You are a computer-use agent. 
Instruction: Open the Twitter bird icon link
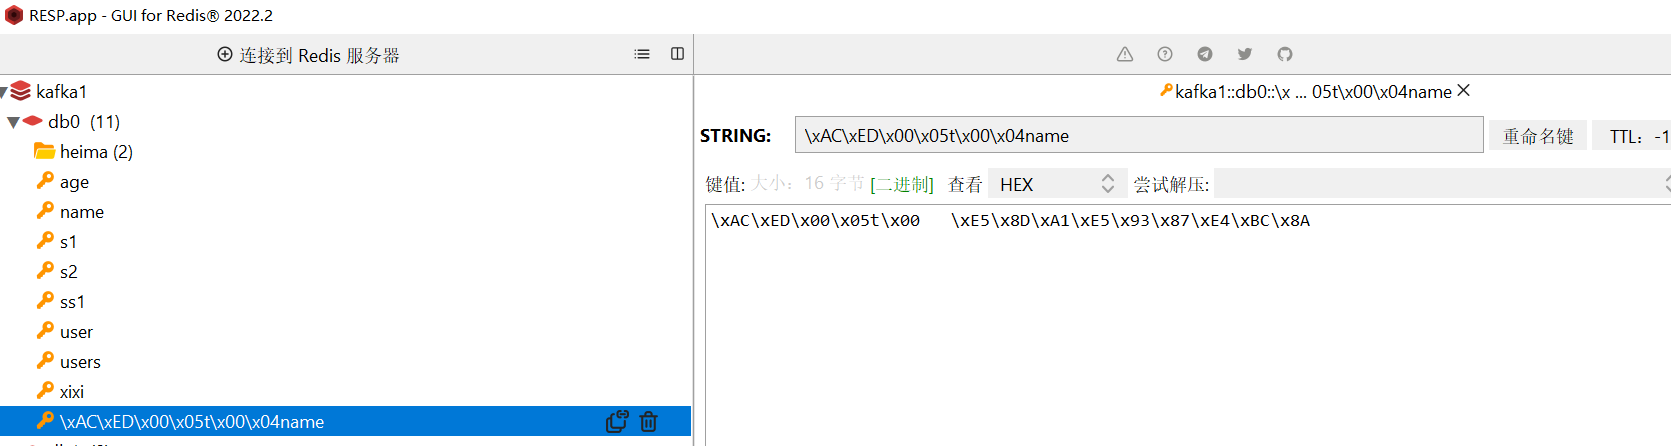tap(1245, 54)
